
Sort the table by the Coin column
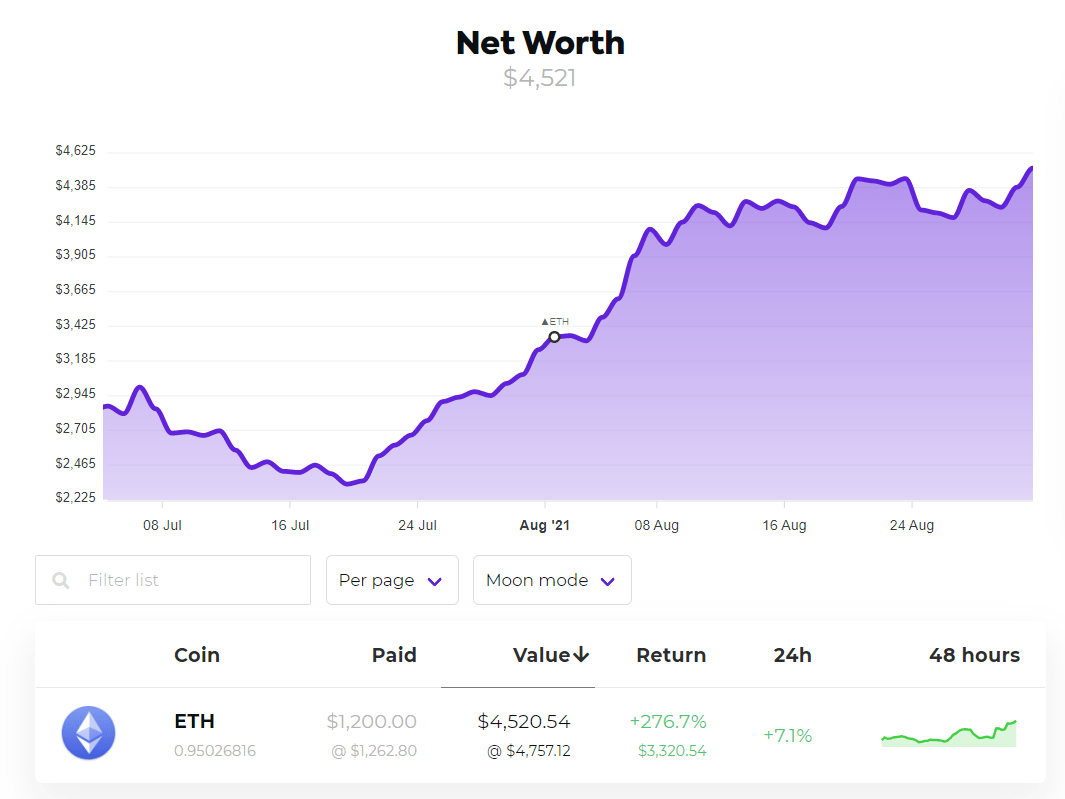(197, 654)
